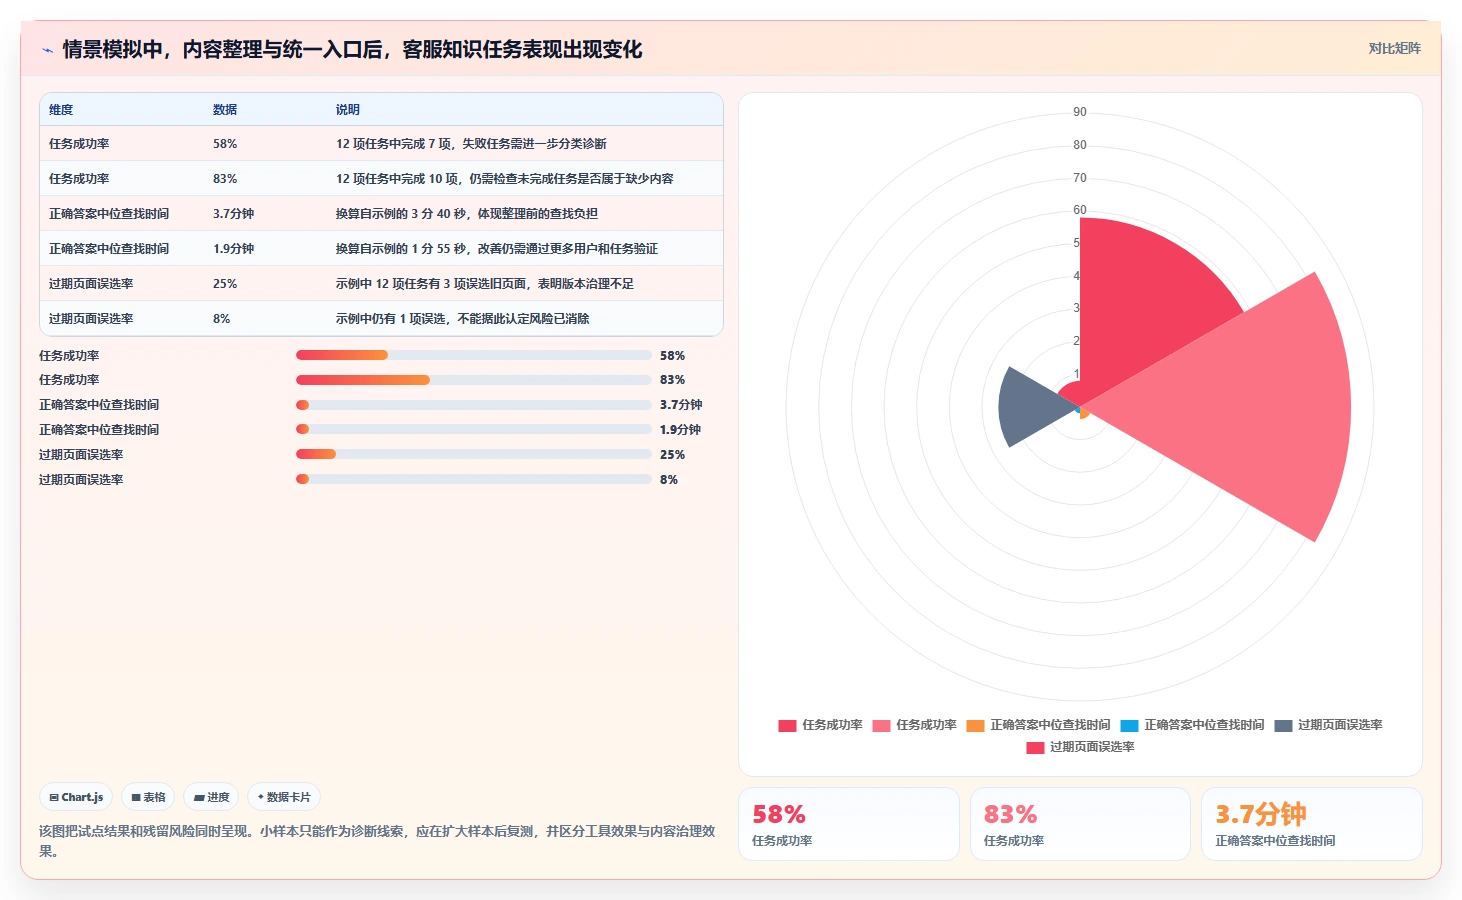Toggle the red 任务成功率 legend swatch
The image size is (1462, 900).
(787, 725)
